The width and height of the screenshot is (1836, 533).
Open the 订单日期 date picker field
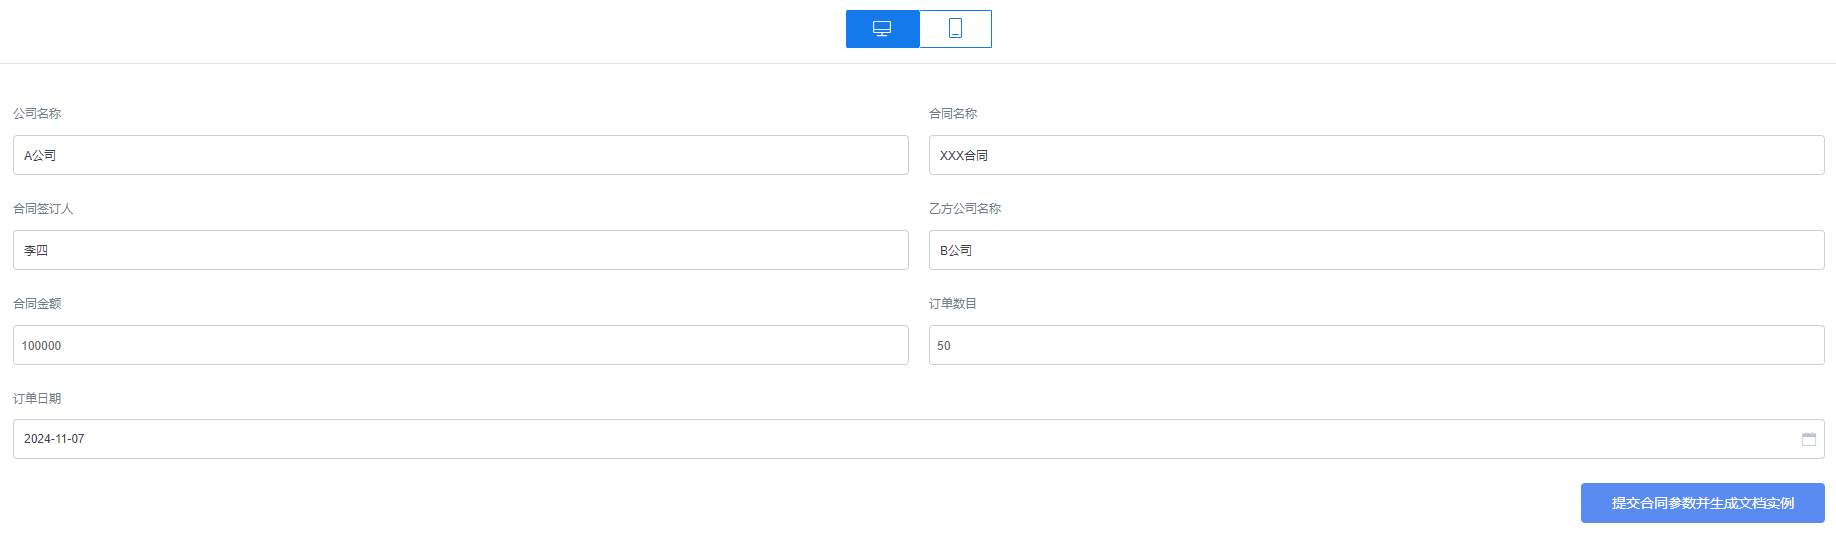[919, 439]
